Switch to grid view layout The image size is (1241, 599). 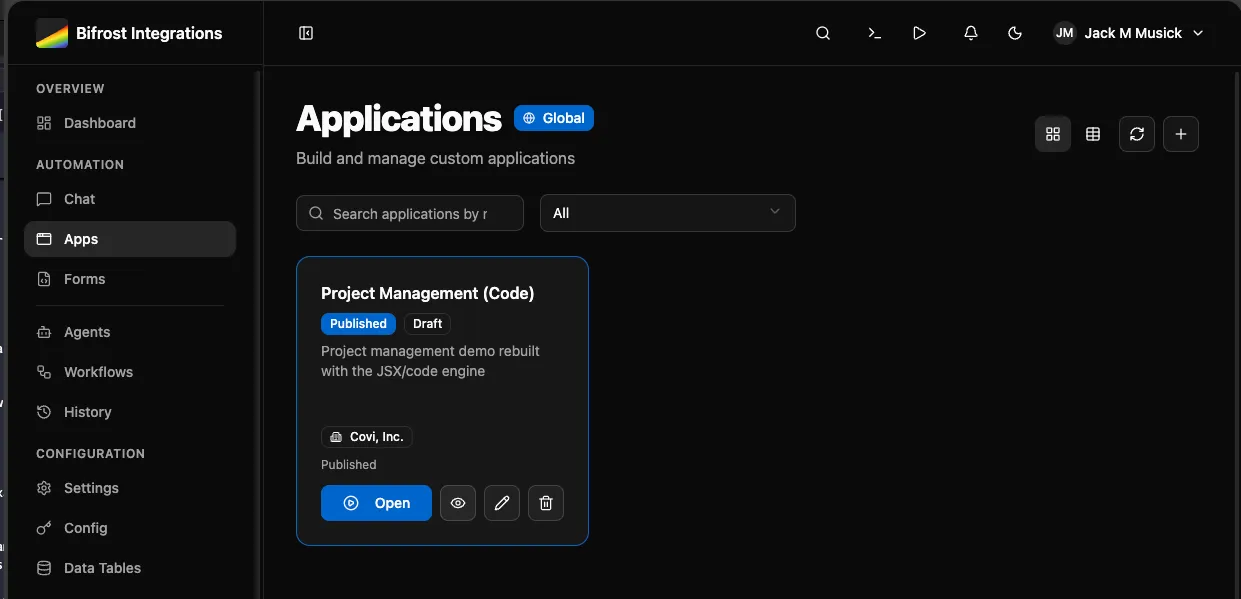(x=1052, y=134)
